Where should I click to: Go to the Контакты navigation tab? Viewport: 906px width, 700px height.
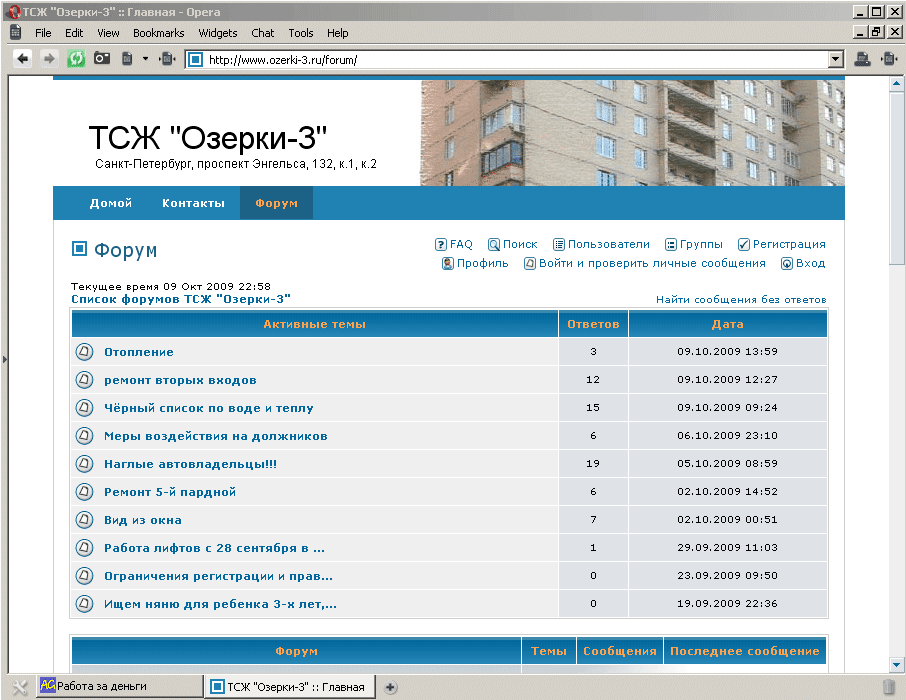pos(194,203)
